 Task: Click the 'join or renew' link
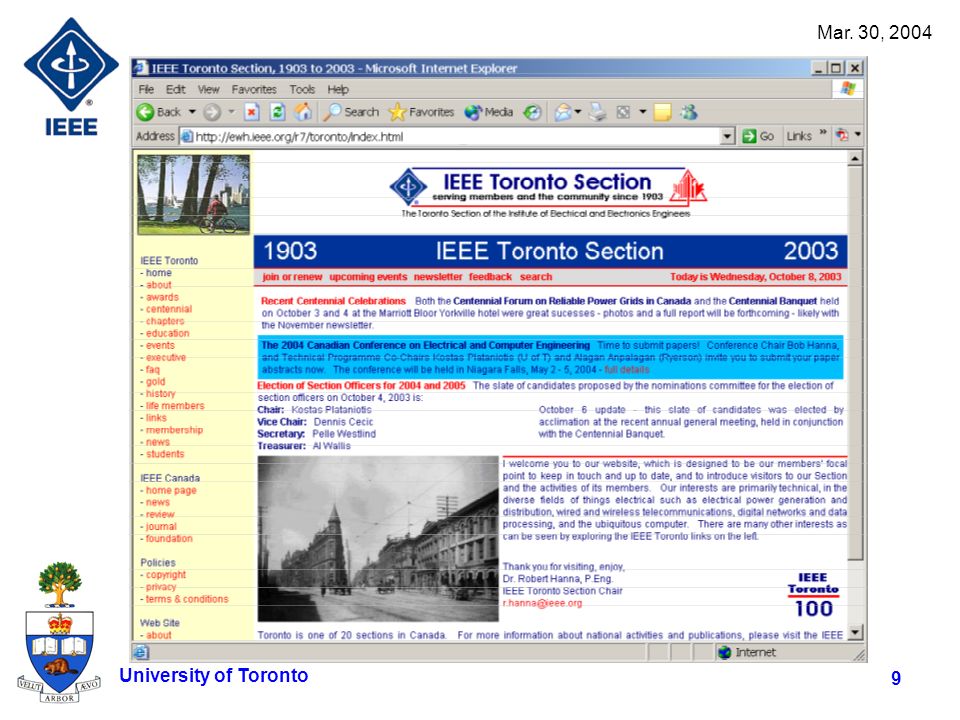pos(292,277)
